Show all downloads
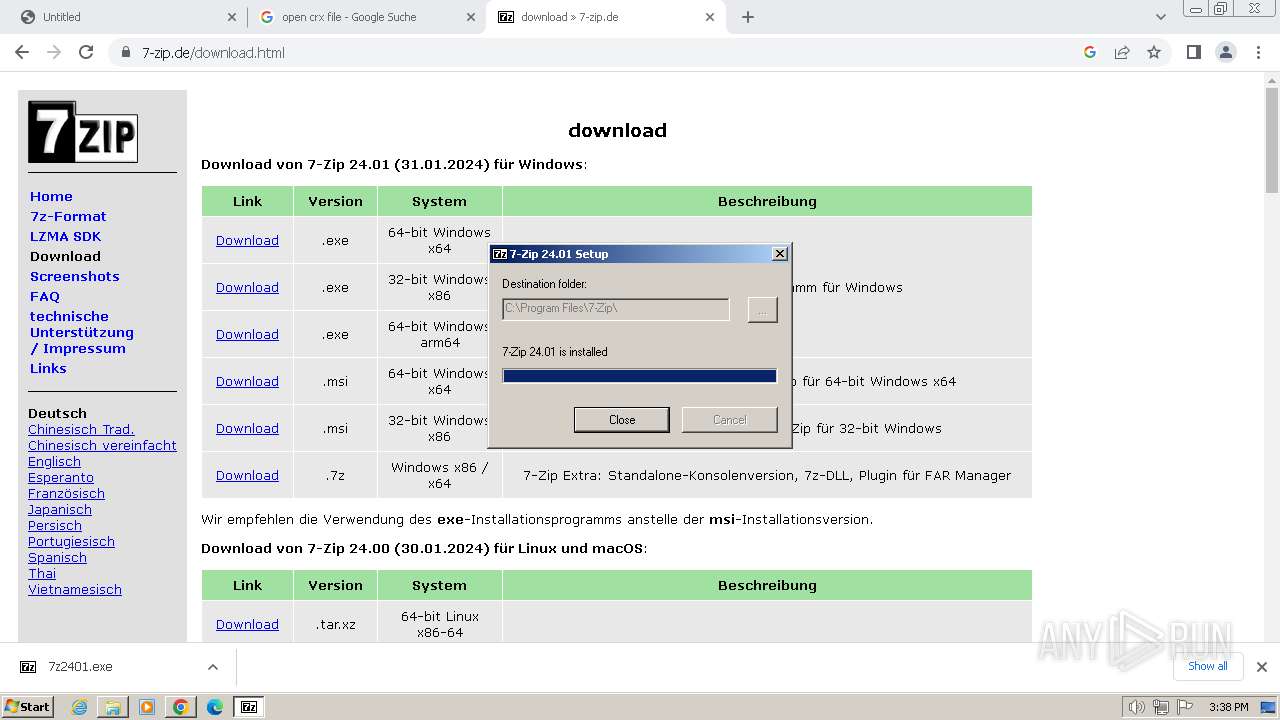 tap(1207, 666)
